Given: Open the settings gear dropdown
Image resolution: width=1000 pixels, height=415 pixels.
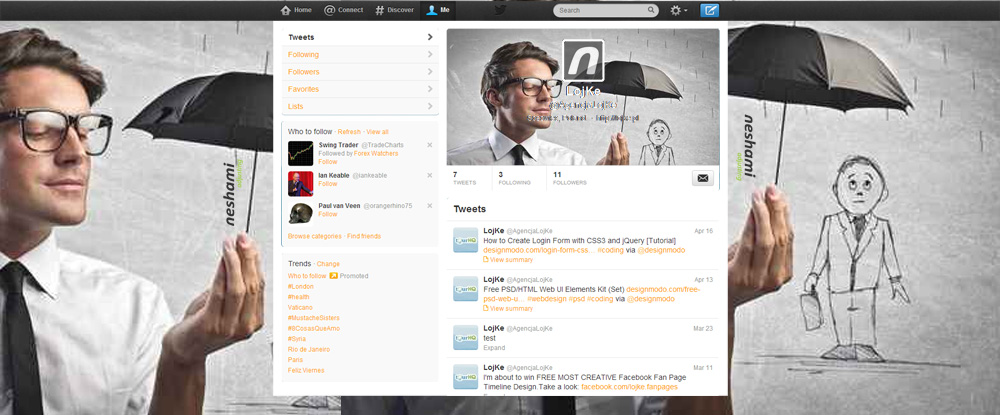Looking at the screenshot, I should tap(679, 10).
